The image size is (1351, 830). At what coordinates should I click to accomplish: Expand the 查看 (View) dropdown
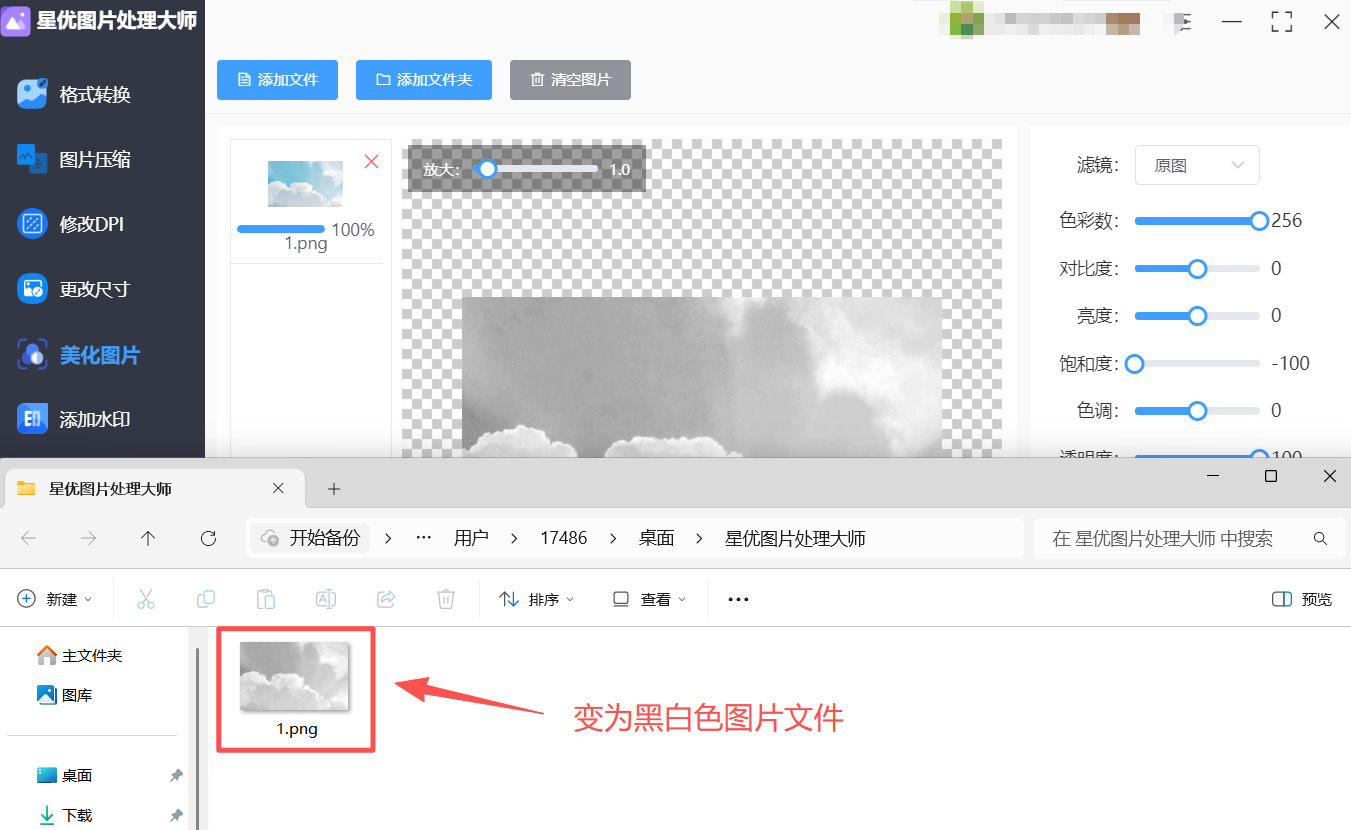point(648,598)
